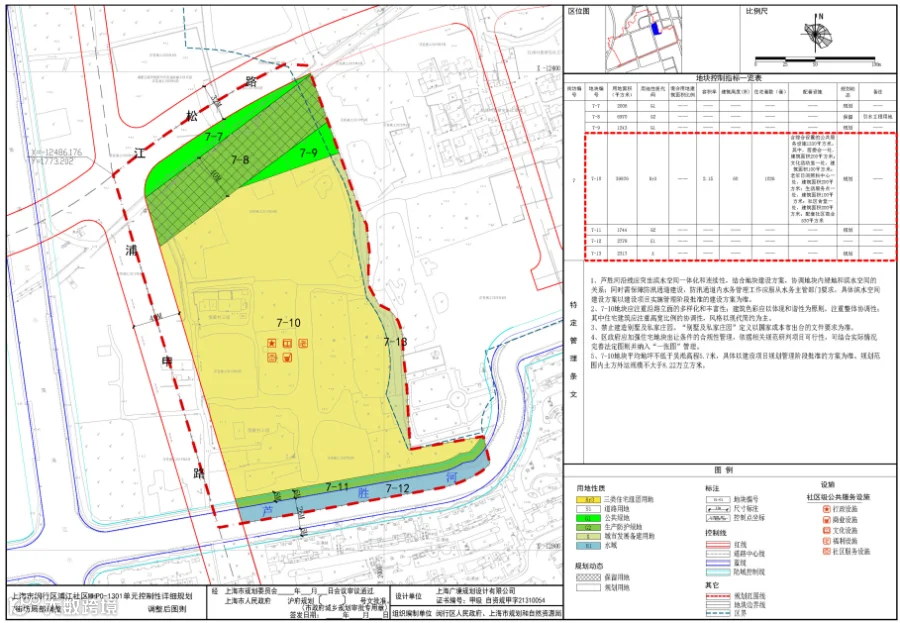The height and width of the screenshot is (623, 900).
Task: Click the 比例尺 scale bar
Action: pos(815,59)
